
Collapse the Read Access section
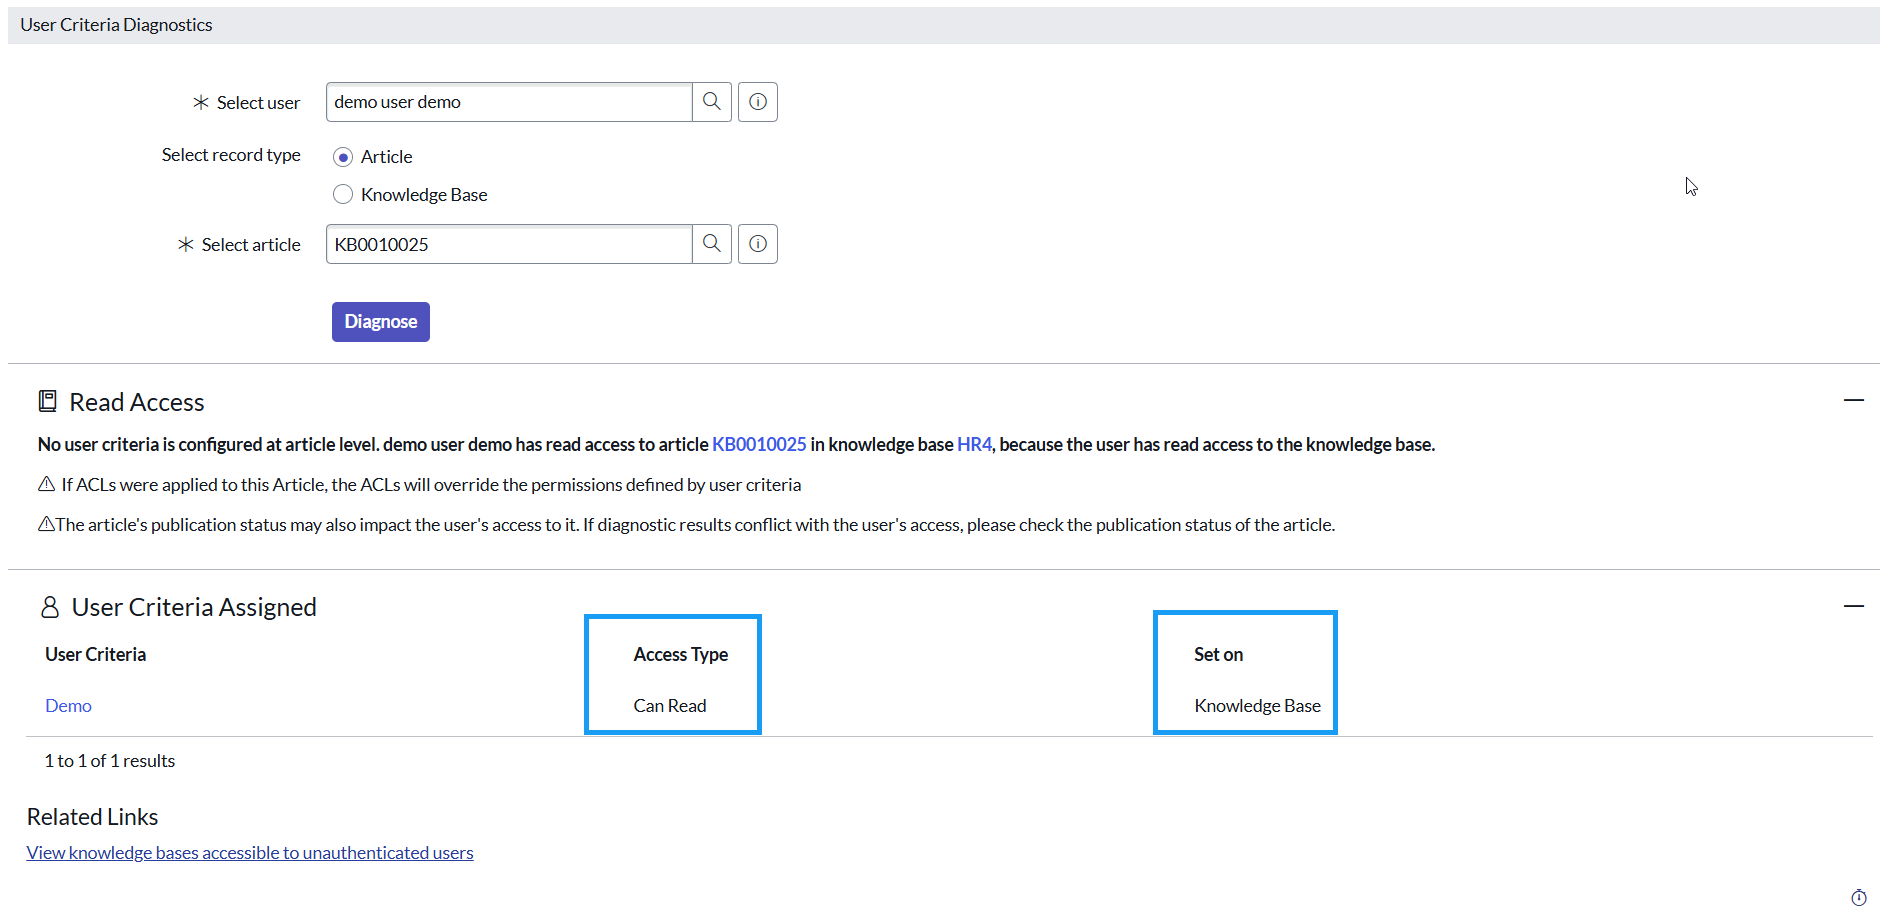[1853, 400]
